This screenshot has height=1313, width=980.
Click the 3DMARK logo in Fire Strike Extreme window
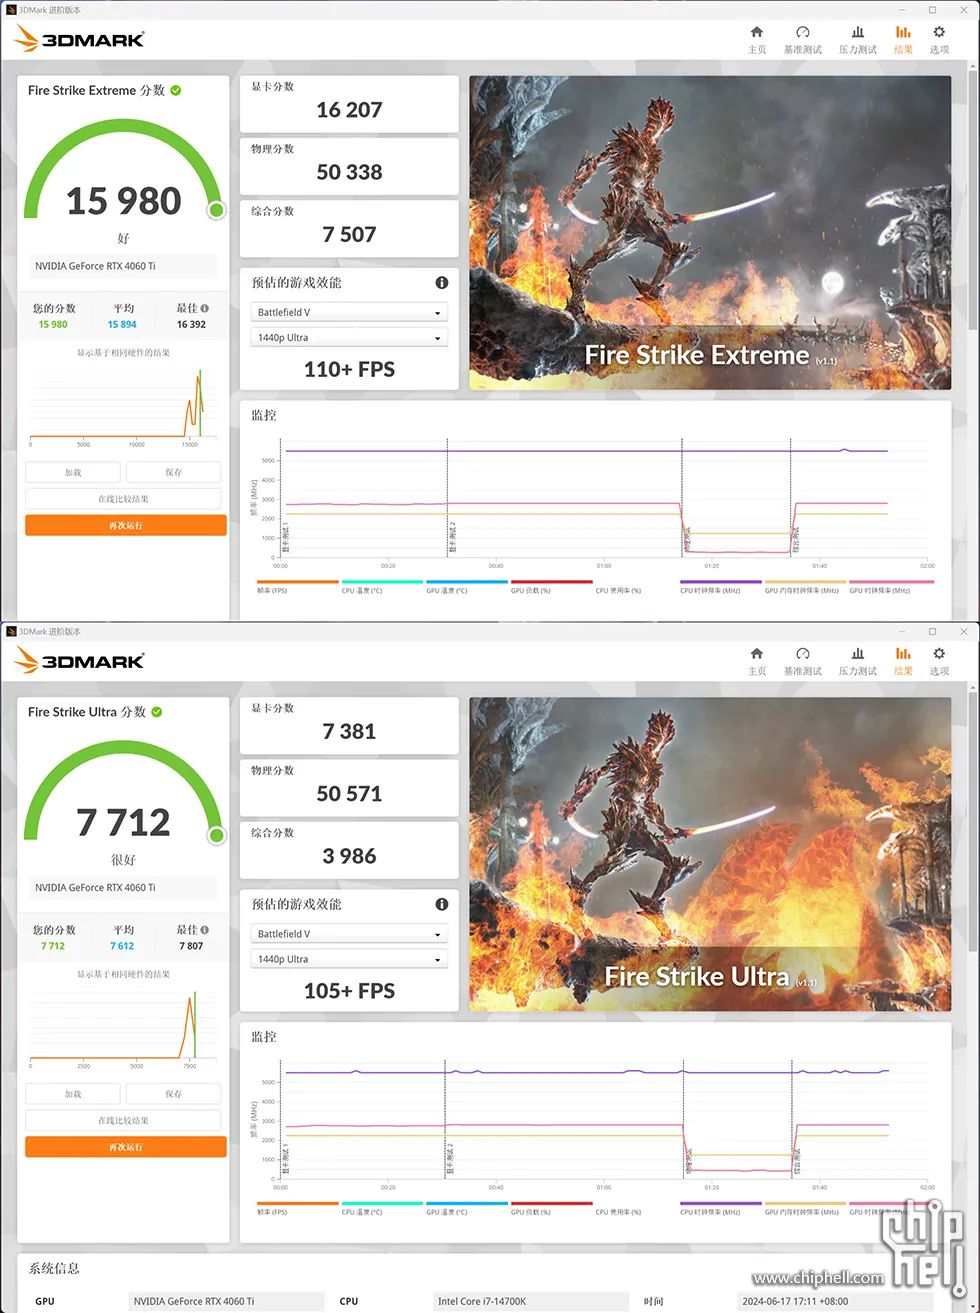80,39
